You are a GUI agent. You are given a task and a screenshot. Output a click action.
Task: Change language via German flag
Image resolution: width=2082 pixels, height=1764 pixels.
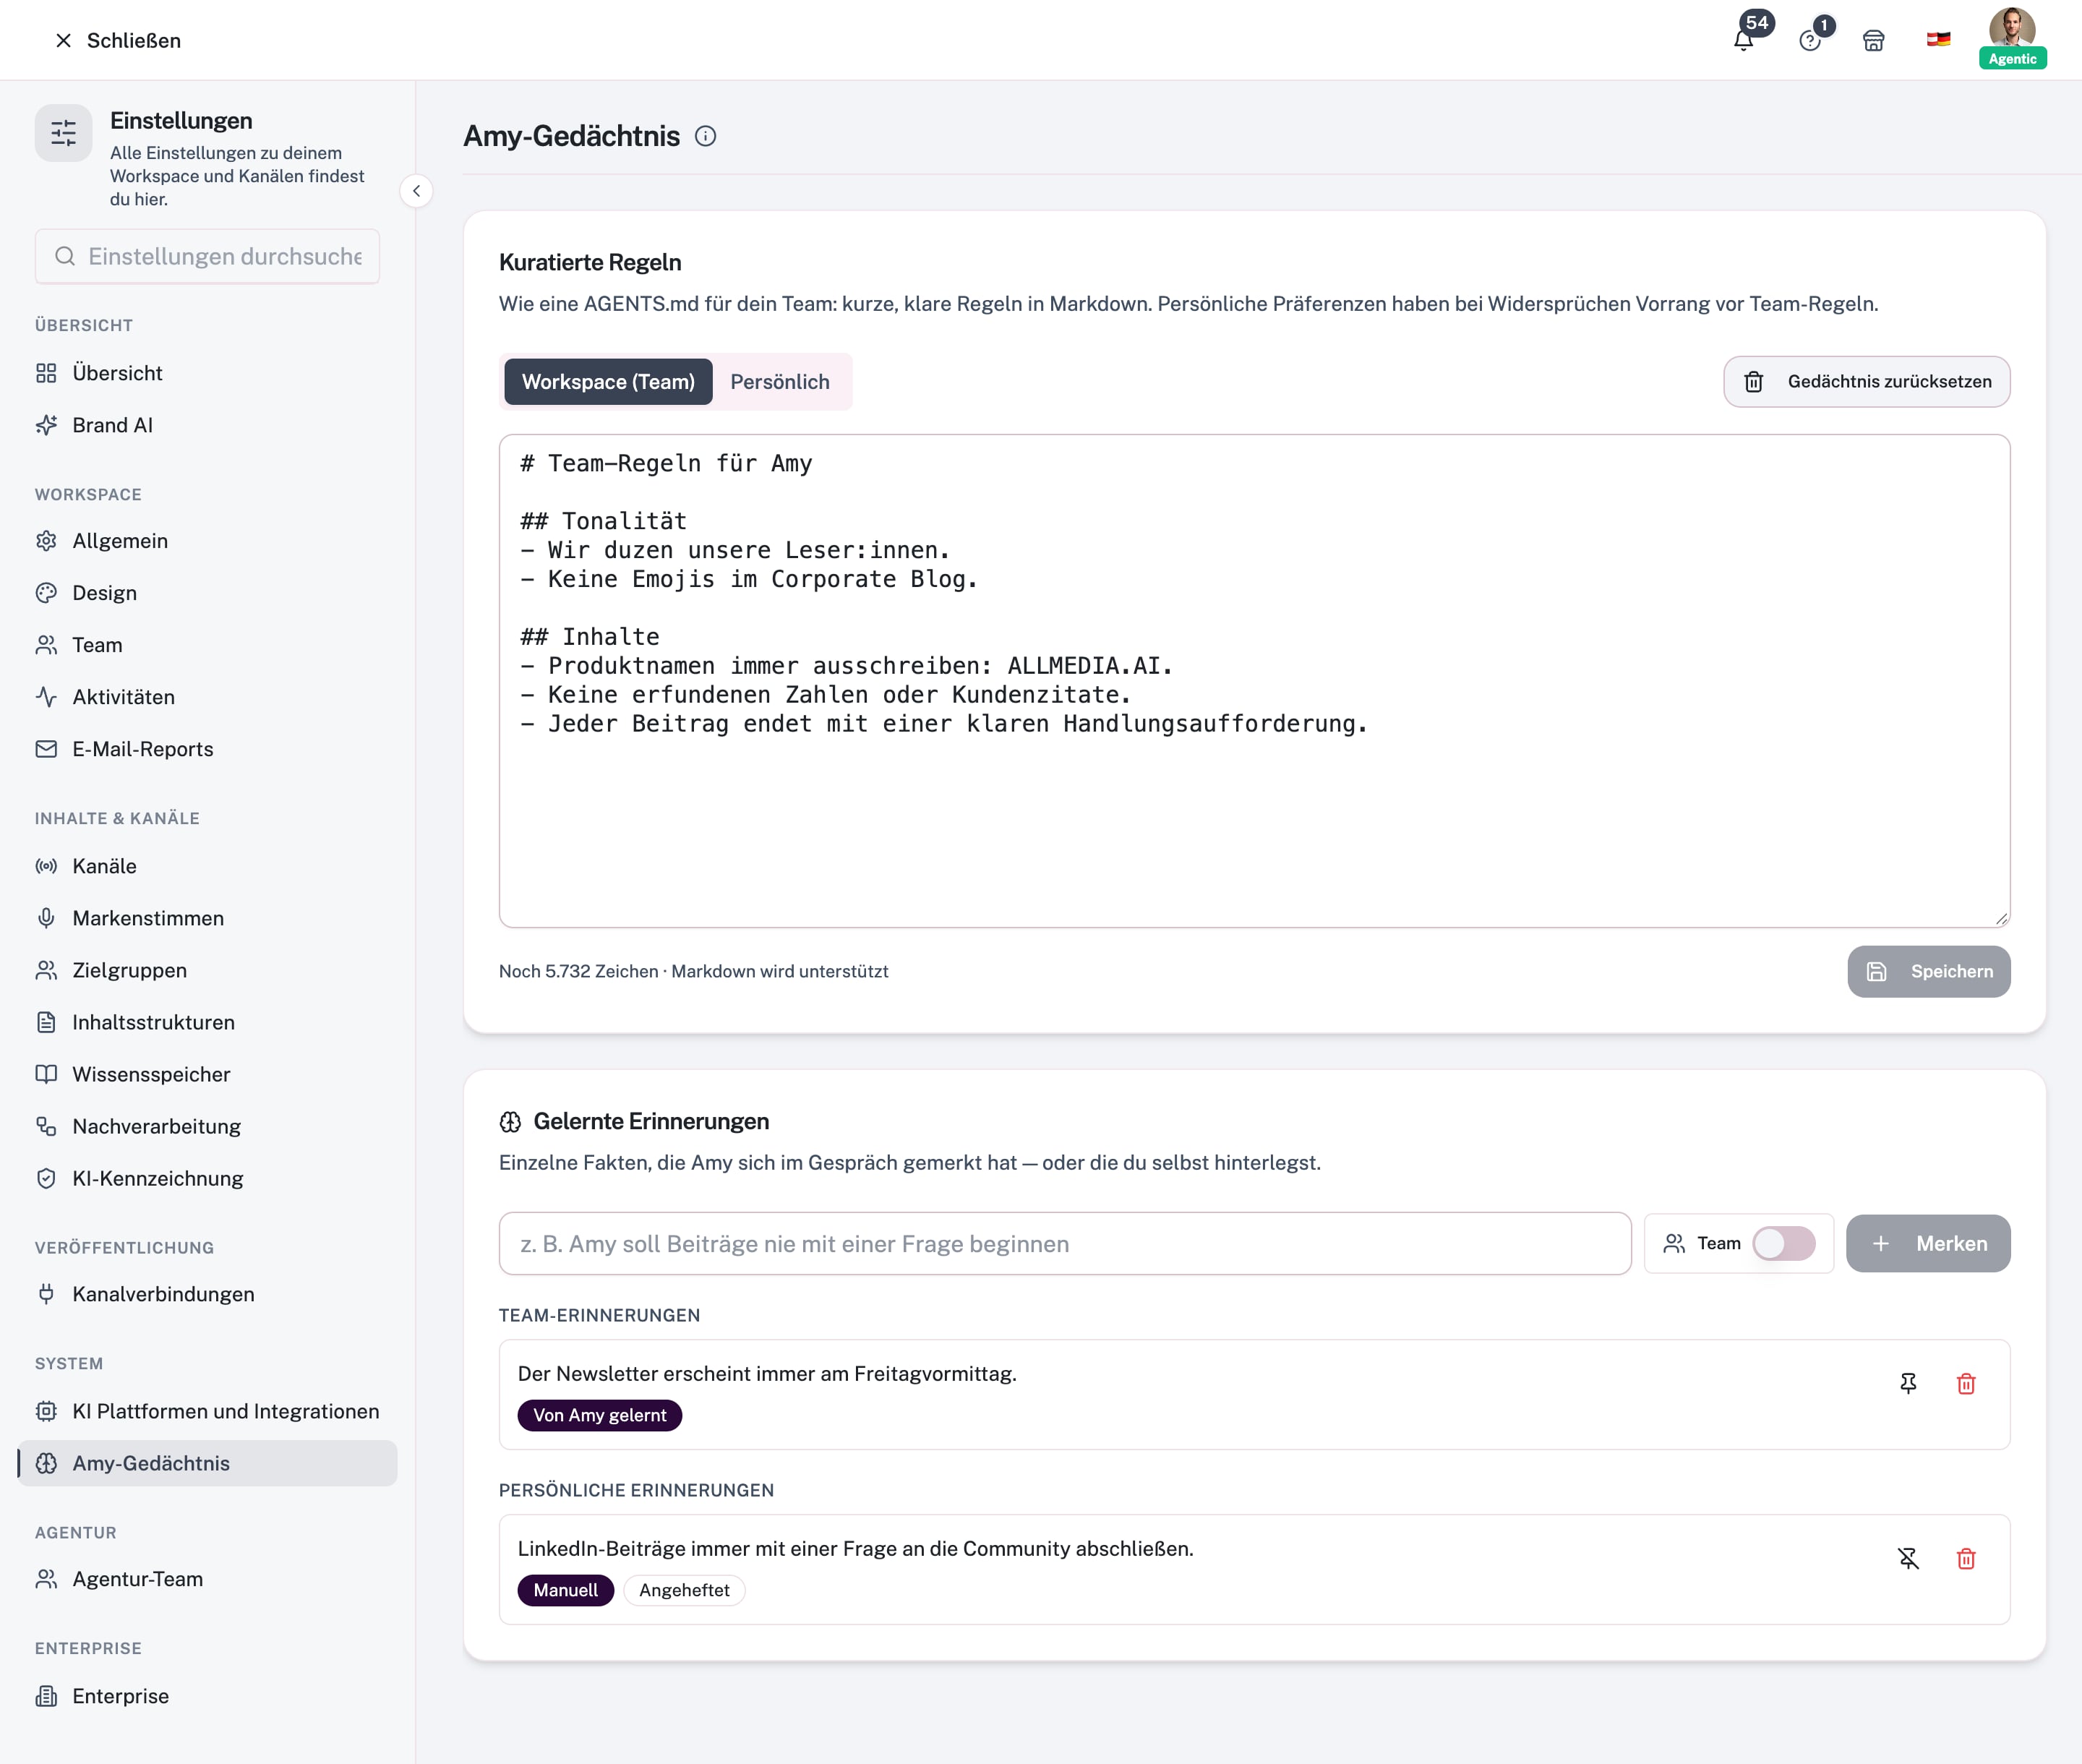tap(1938, 40)
